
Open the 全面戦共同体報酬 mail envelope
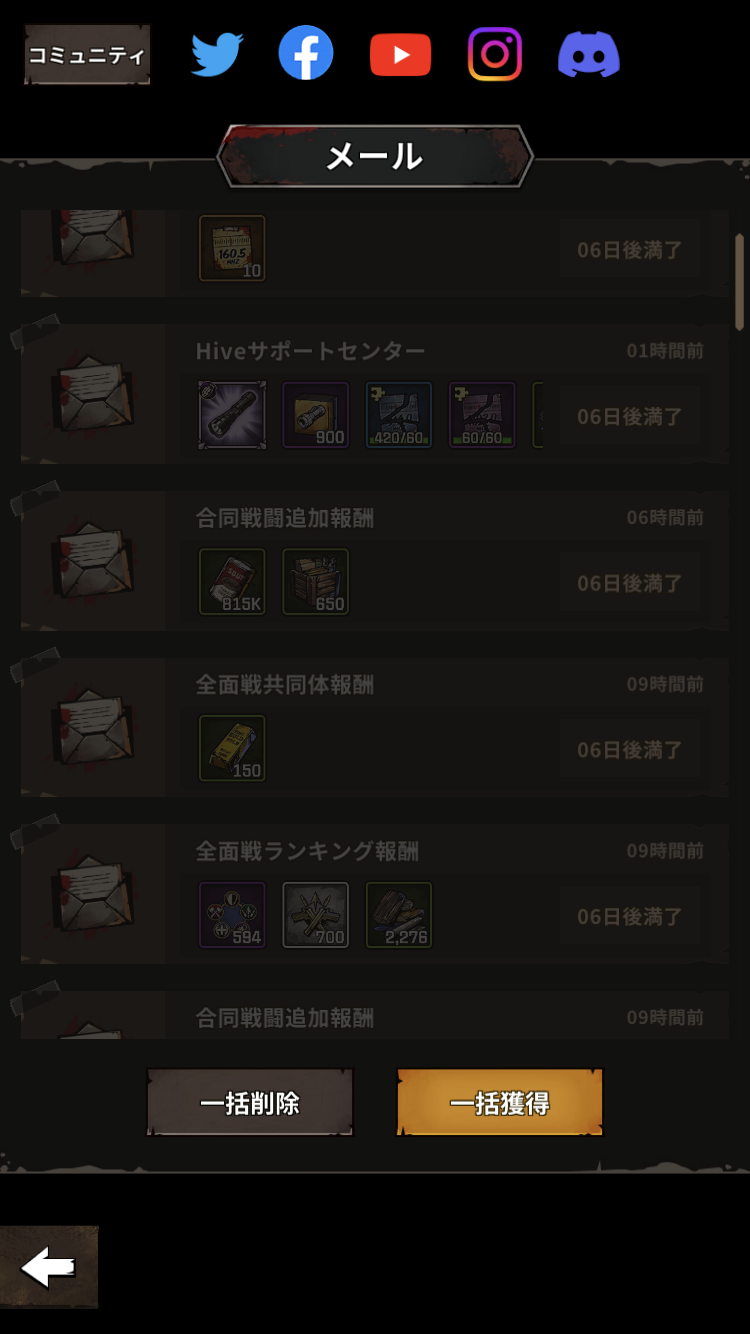pyautogui.click(x=92, y=727)
